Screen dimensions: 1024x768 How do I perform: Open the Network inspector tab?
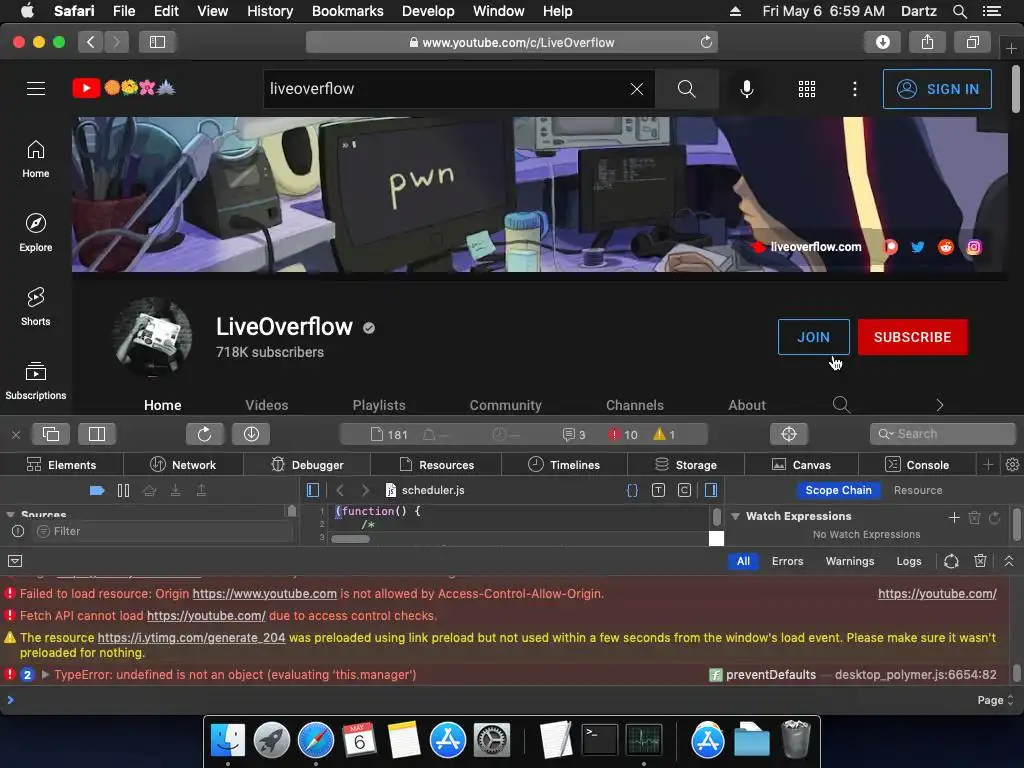point(183,465)
